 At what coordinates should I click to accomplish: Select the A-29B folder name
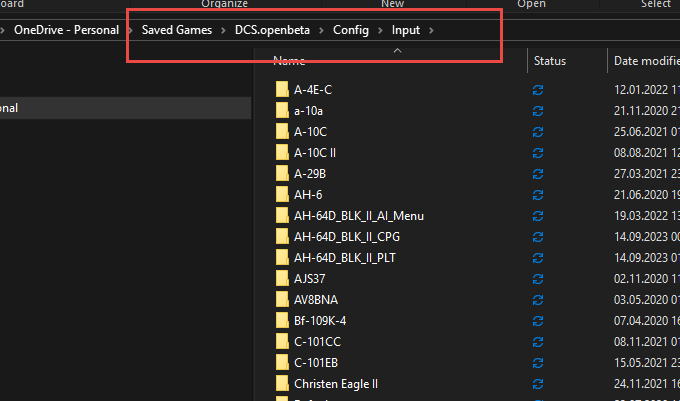coord(310,174)
